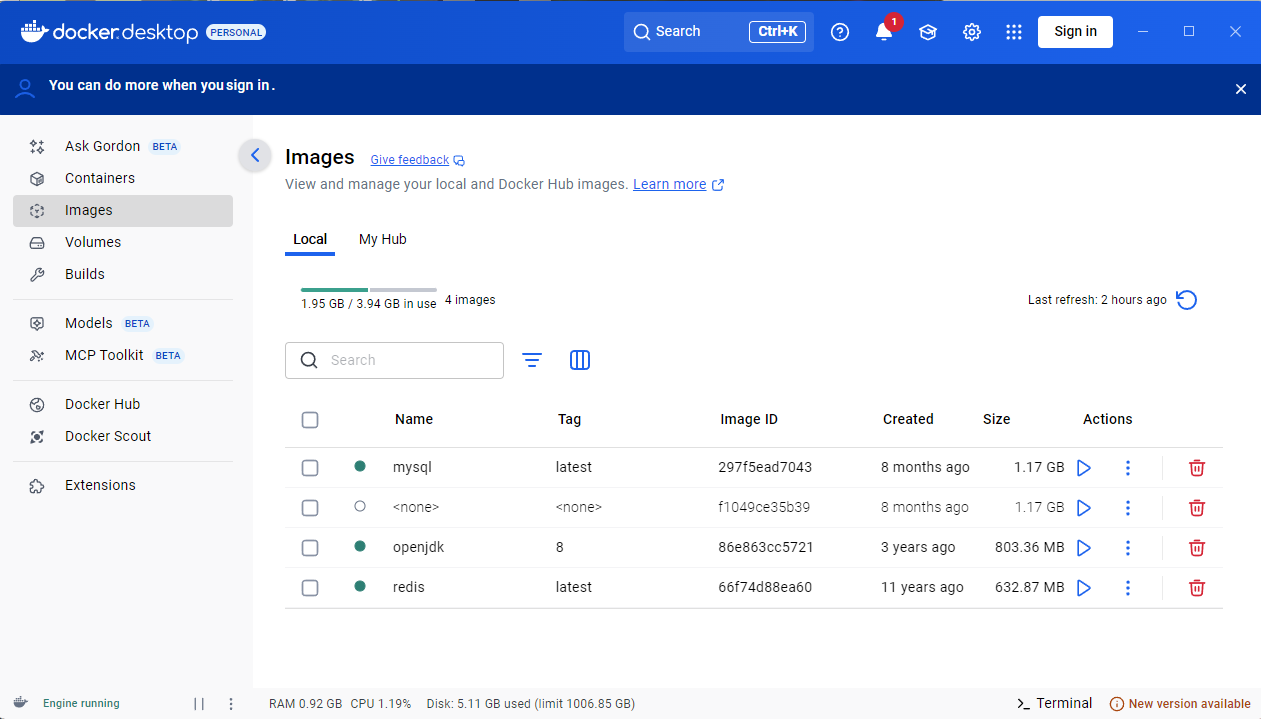Image resolution: width=1261 pixels, height=719 pixels.
Task: Open engine options three-dot menu
Action: coord(231,704)
